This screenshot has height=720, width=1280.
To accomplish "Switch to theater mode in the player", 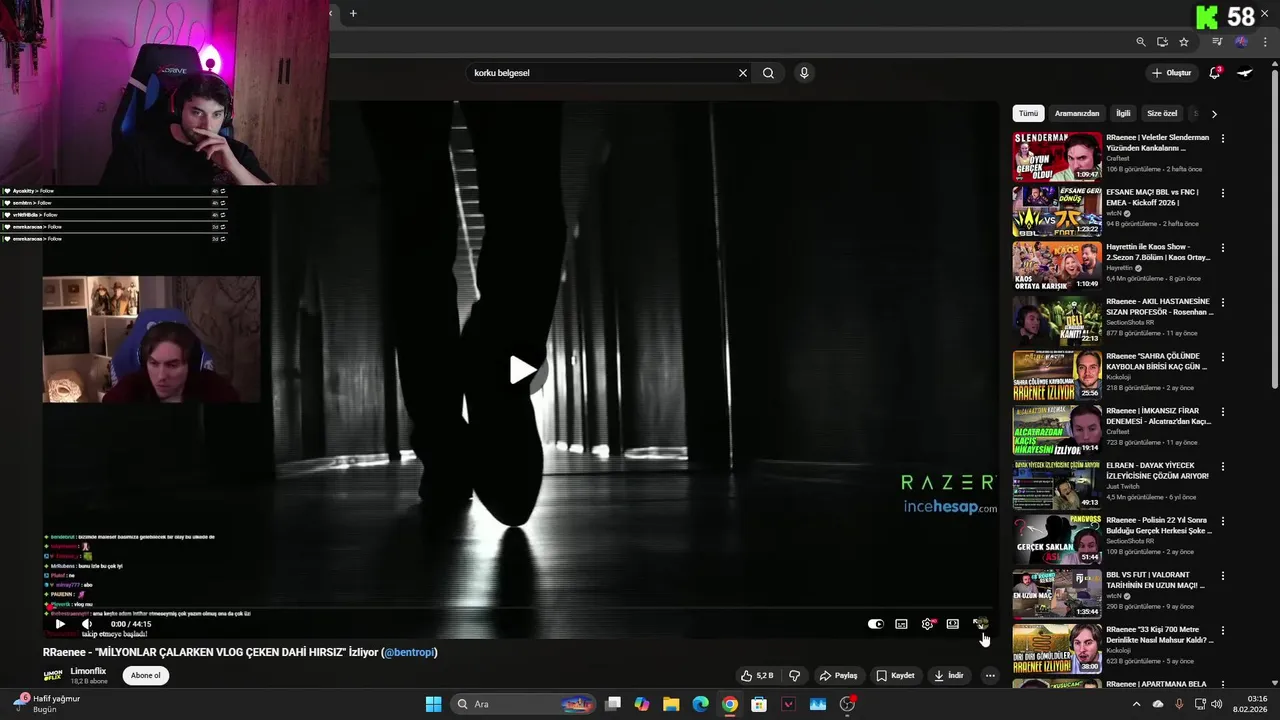I will pos(953,624).
